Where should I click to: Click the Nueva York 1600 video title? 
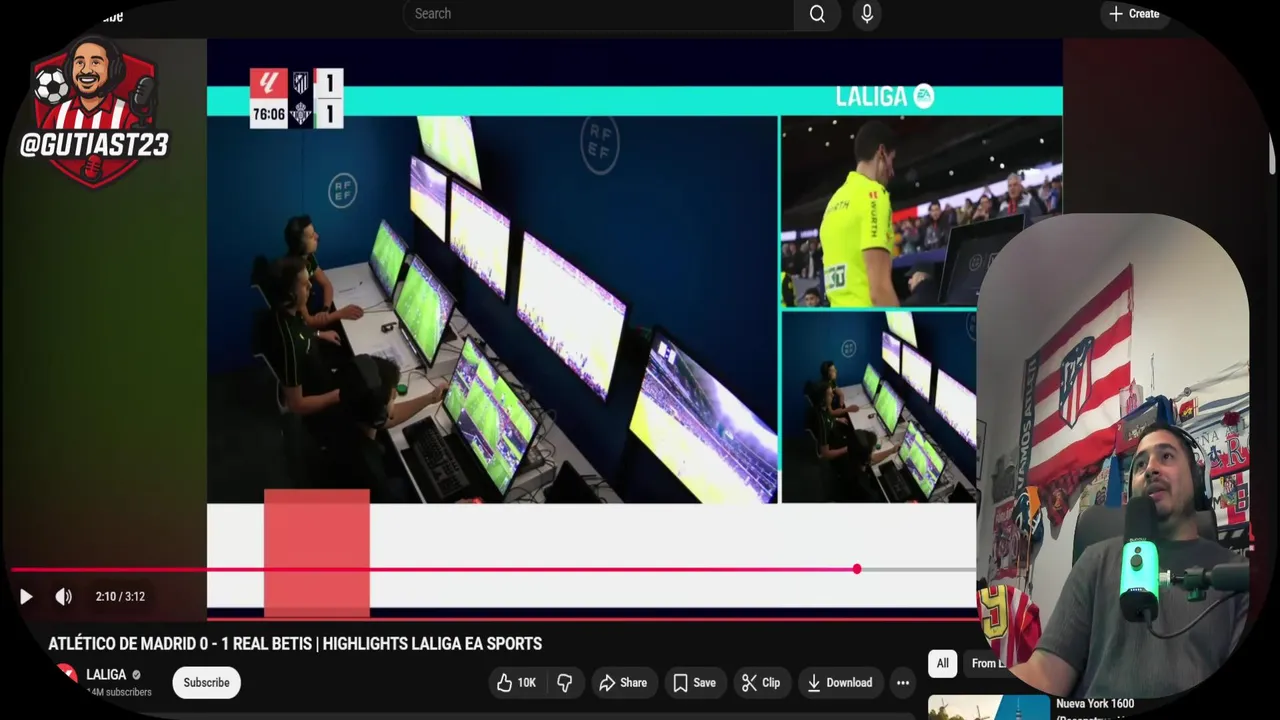[1095, 704]
